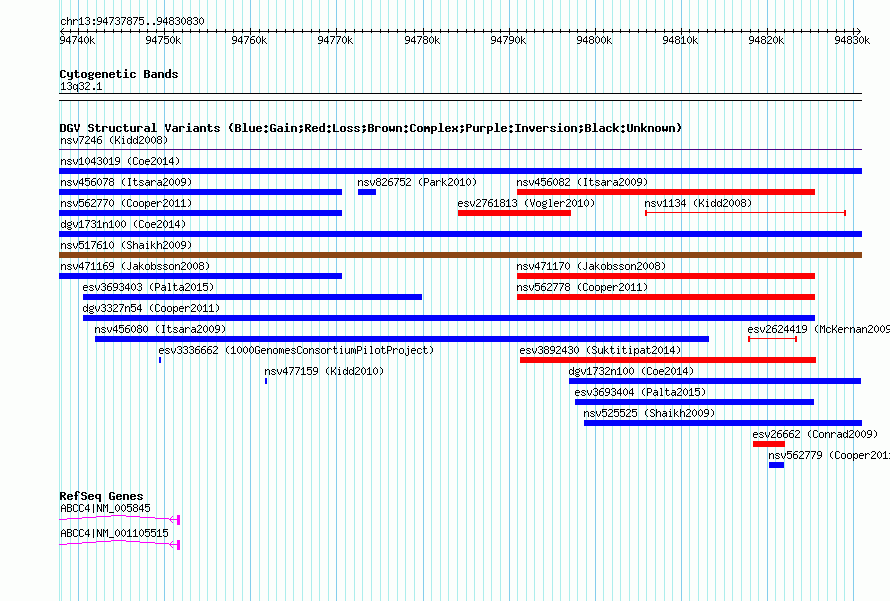Click the ABCC4|NM_005845 magenta gene arrow

point(120,519)
